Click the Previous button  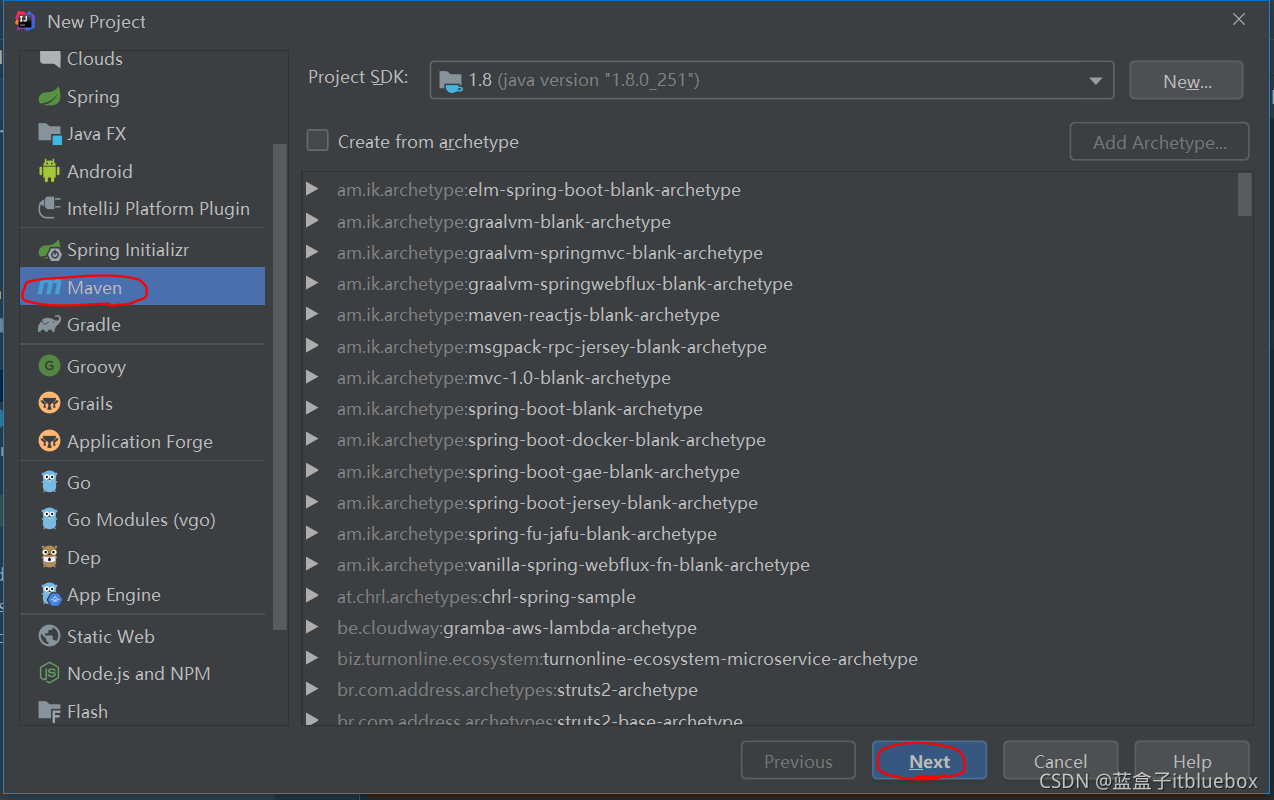(x=798, y=761)
